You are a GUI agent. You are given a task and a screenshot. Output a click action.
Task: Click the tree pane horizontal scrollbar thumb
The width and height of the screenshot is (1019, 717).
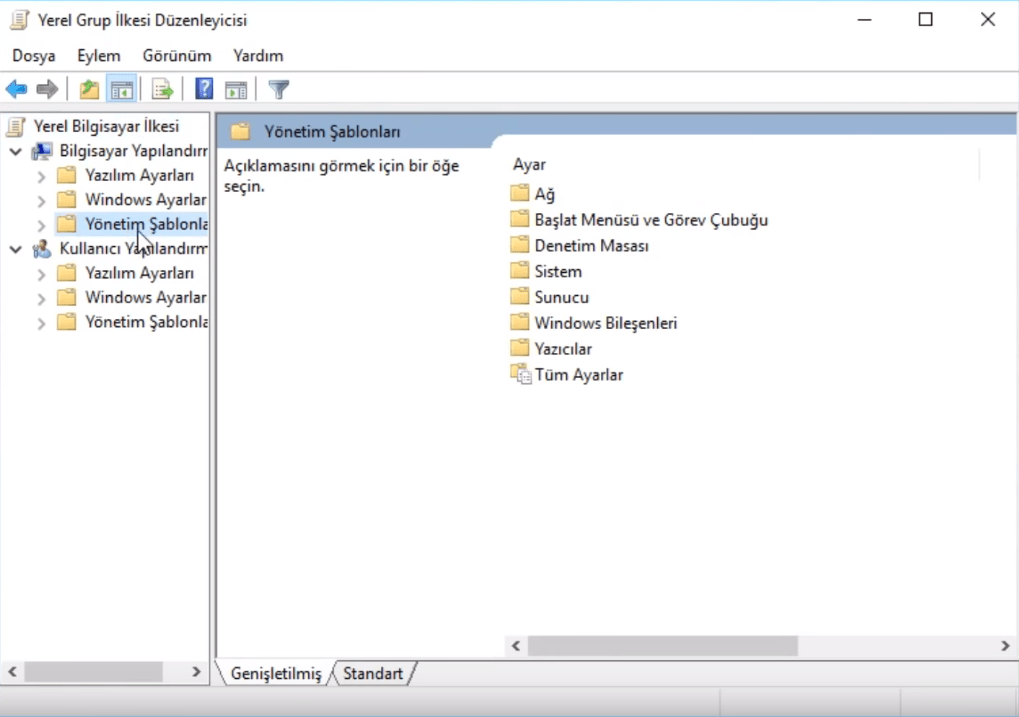[x=94, y=671]
